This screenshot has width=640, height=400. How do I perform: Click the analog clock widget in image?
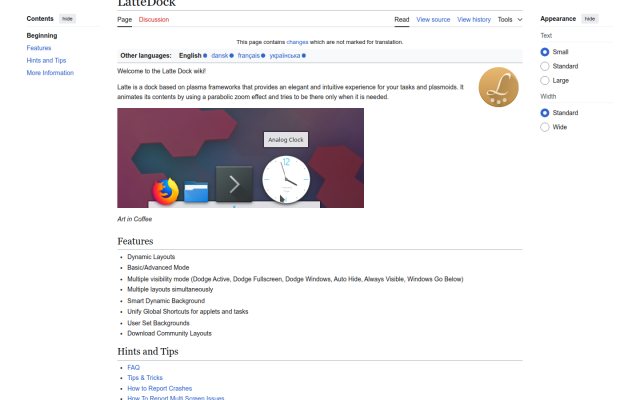tap(286, 179)
